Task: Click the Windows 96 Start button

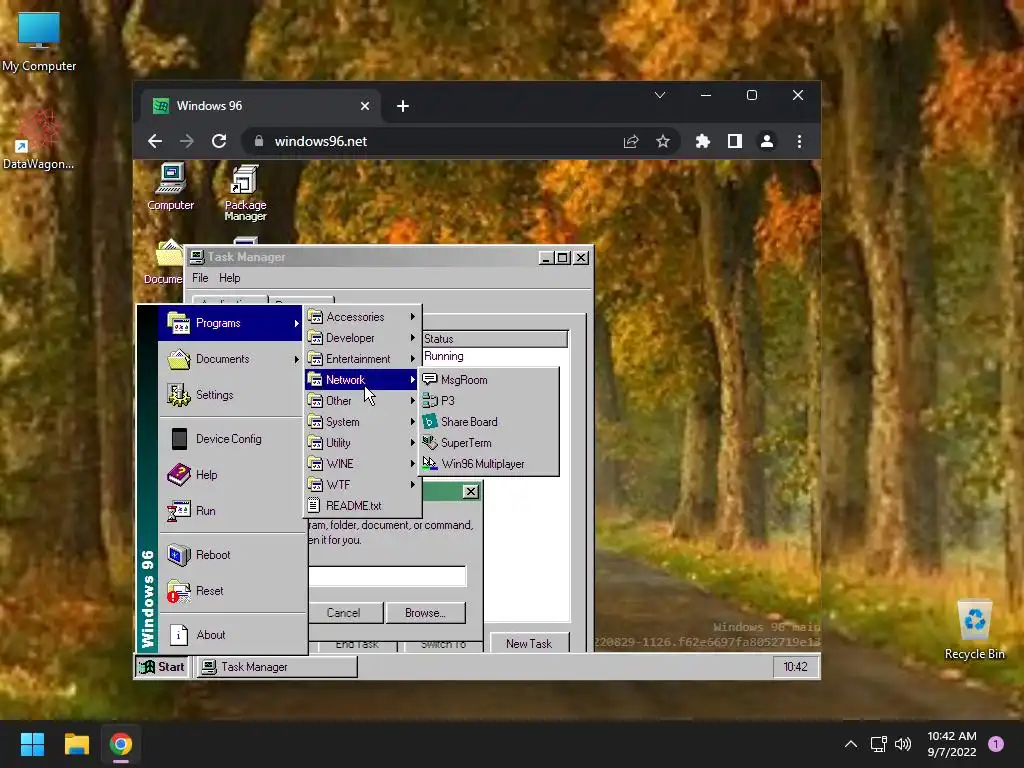Action: click(x=162, y=667)
